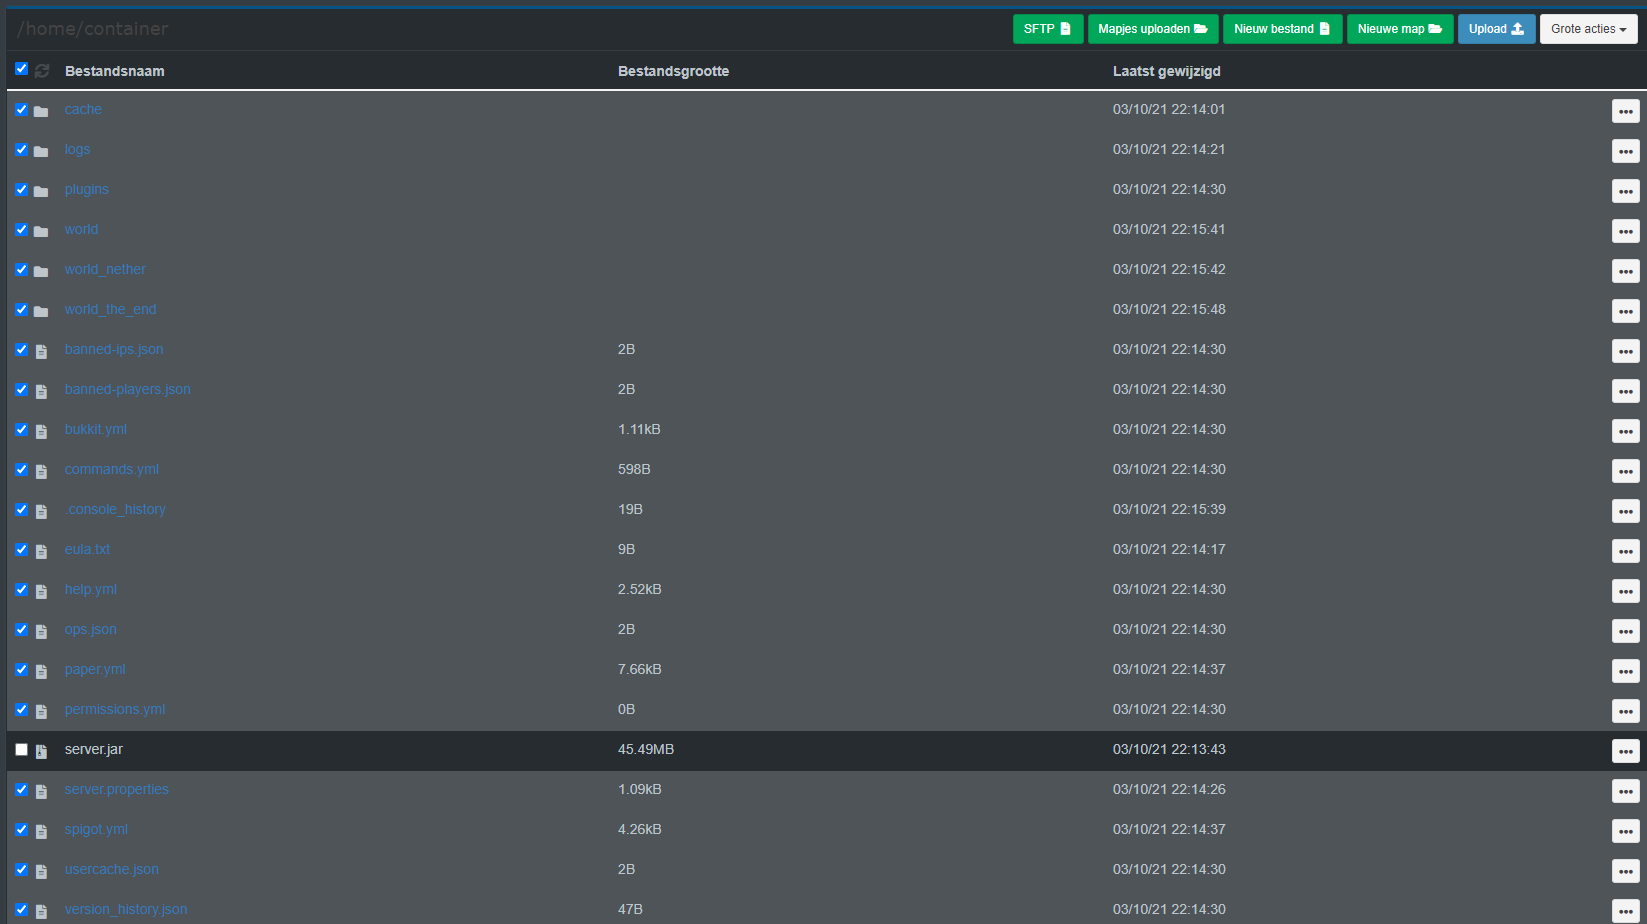Screen dimensions: 1647x924
Task: Open the options menu for server.properties
Action: tap(1625, 791)
